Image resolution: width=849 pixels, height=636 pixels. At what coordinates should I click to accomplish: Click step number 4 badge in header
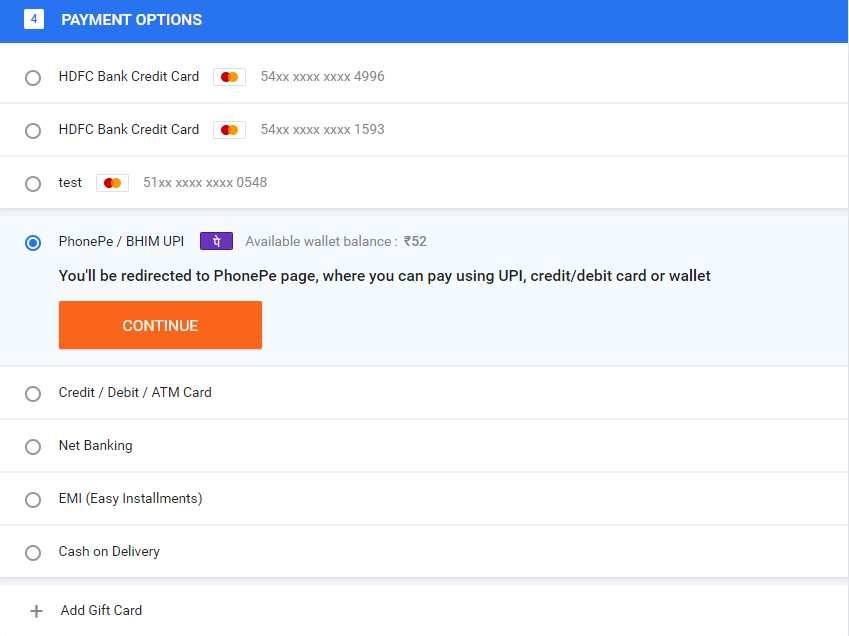coord(34,19)
